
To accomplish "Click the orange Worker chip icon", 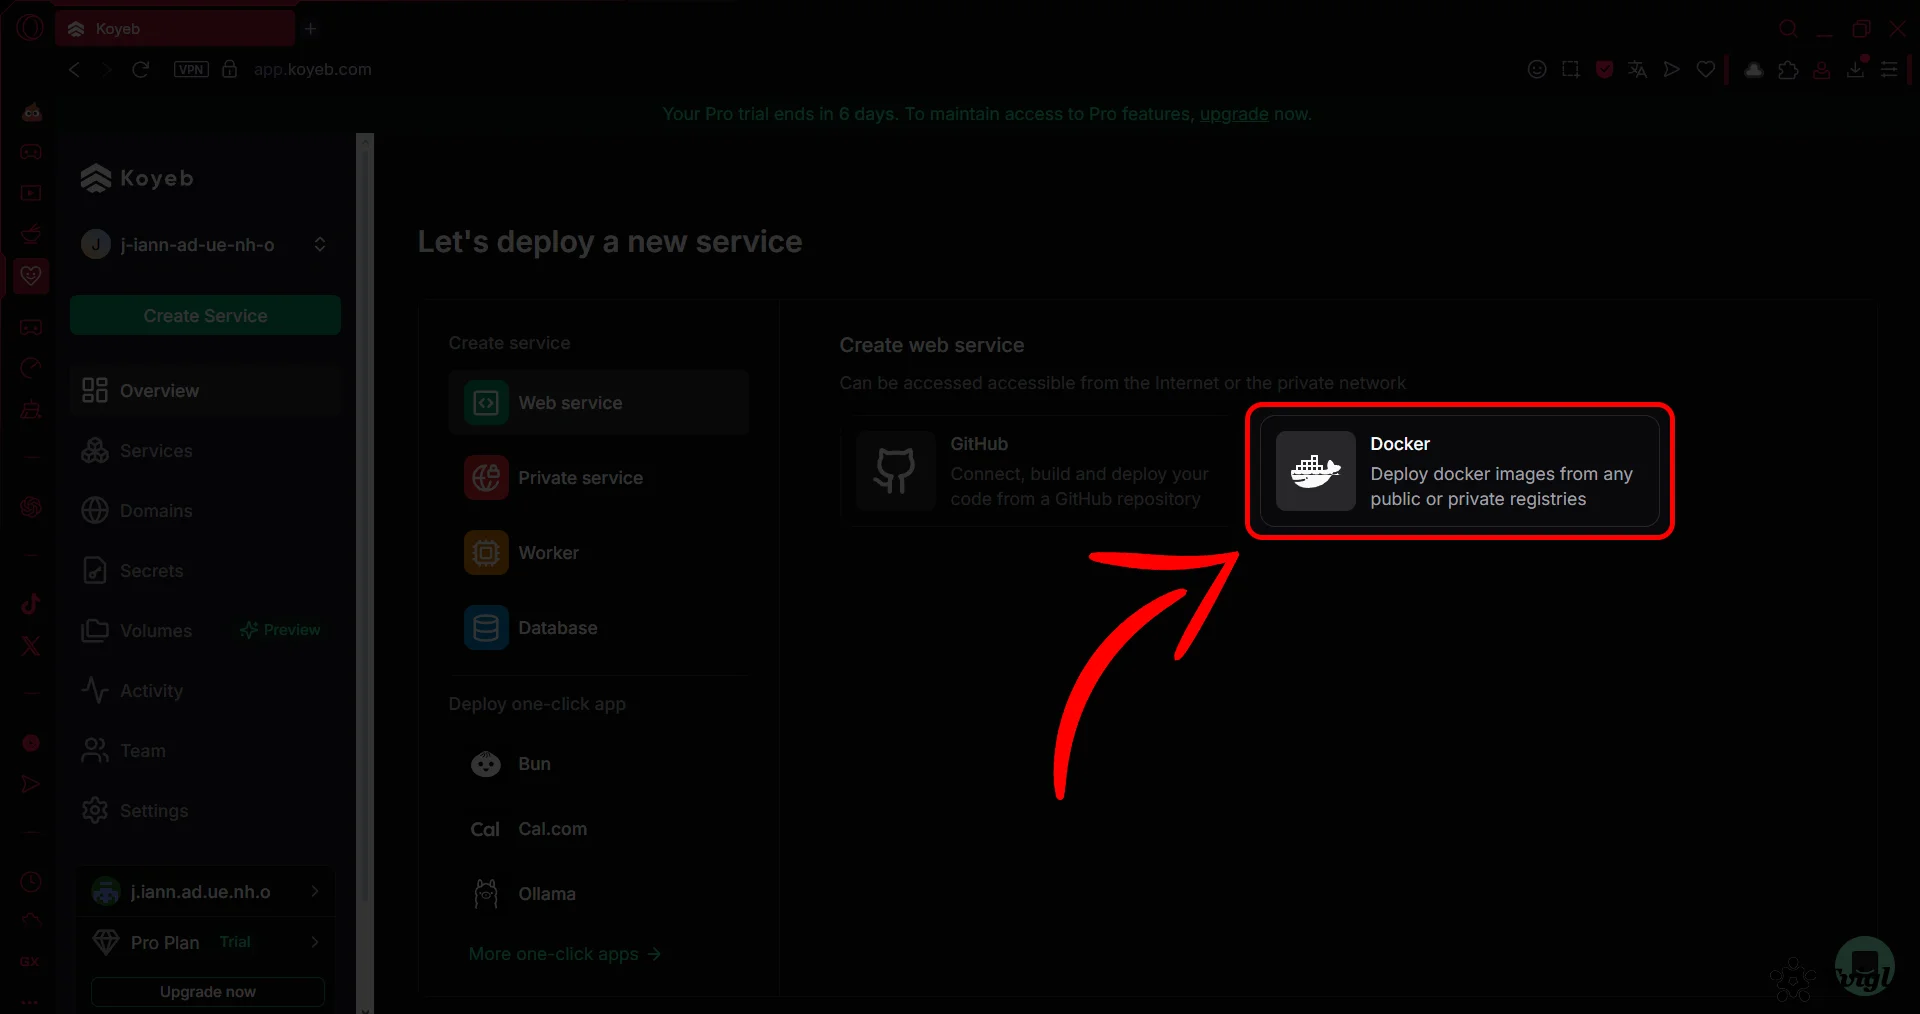I will (486, 553).
